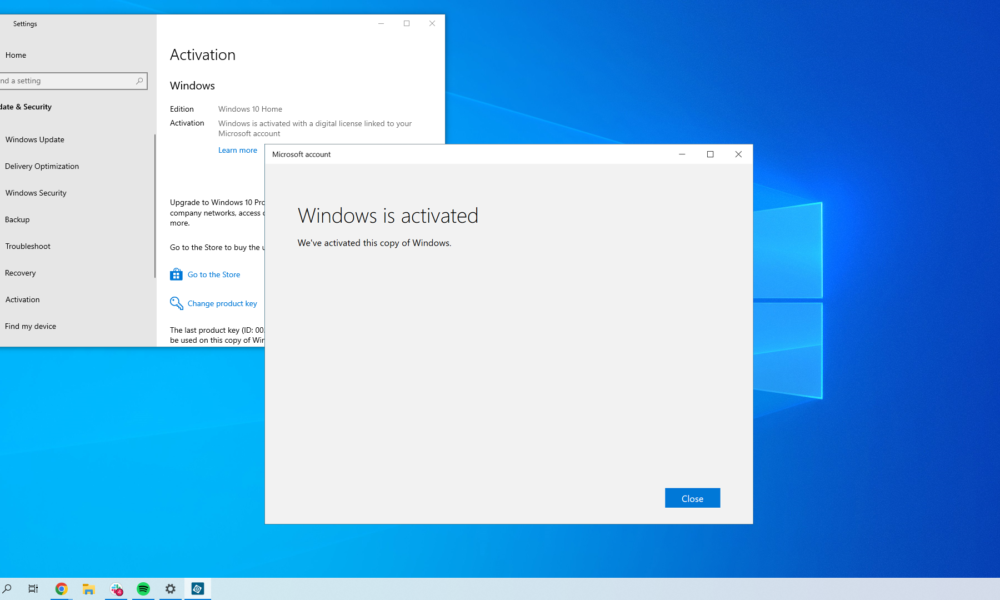Dismiss the activation dialog with the Close button
This screenshot has height=600, width=1000.
(x=692, y=497)
